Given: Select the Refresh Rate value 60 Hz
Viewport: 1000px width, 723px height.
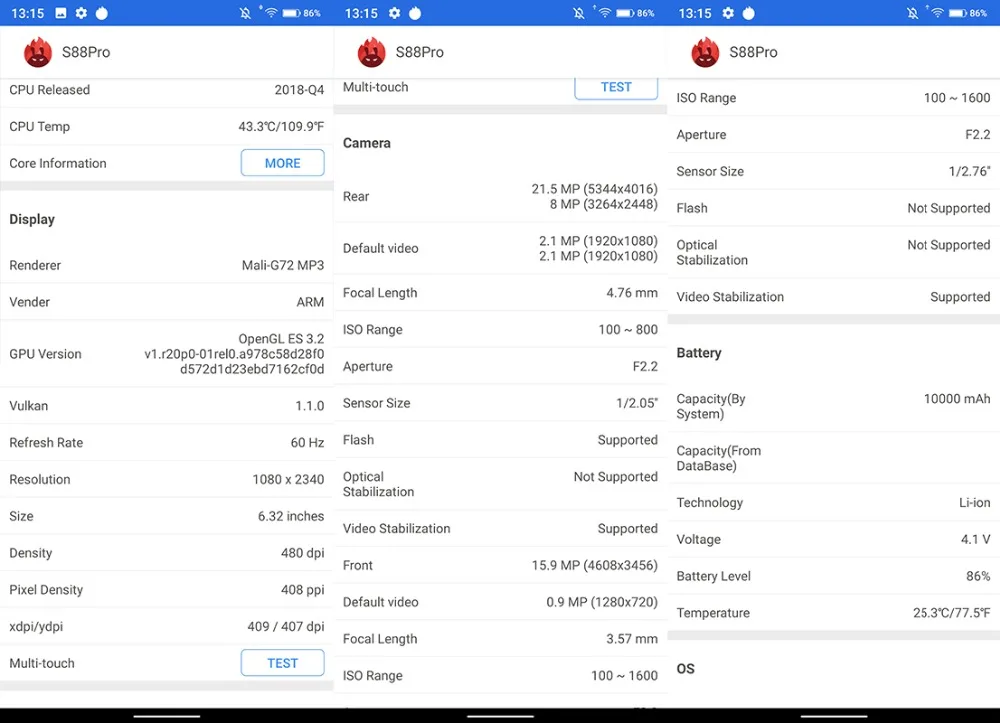Looking at the screenshot, I should [307, 442].
